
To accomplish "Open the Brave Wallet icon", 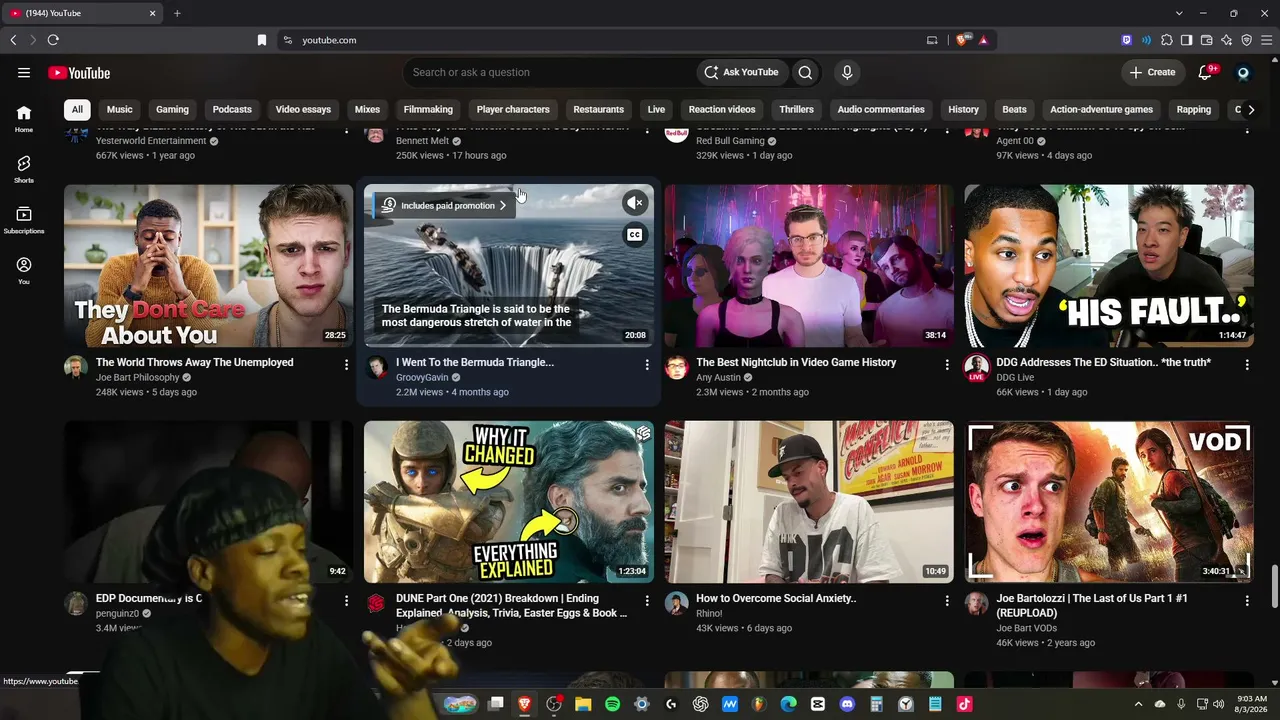I will (1206, 40).
